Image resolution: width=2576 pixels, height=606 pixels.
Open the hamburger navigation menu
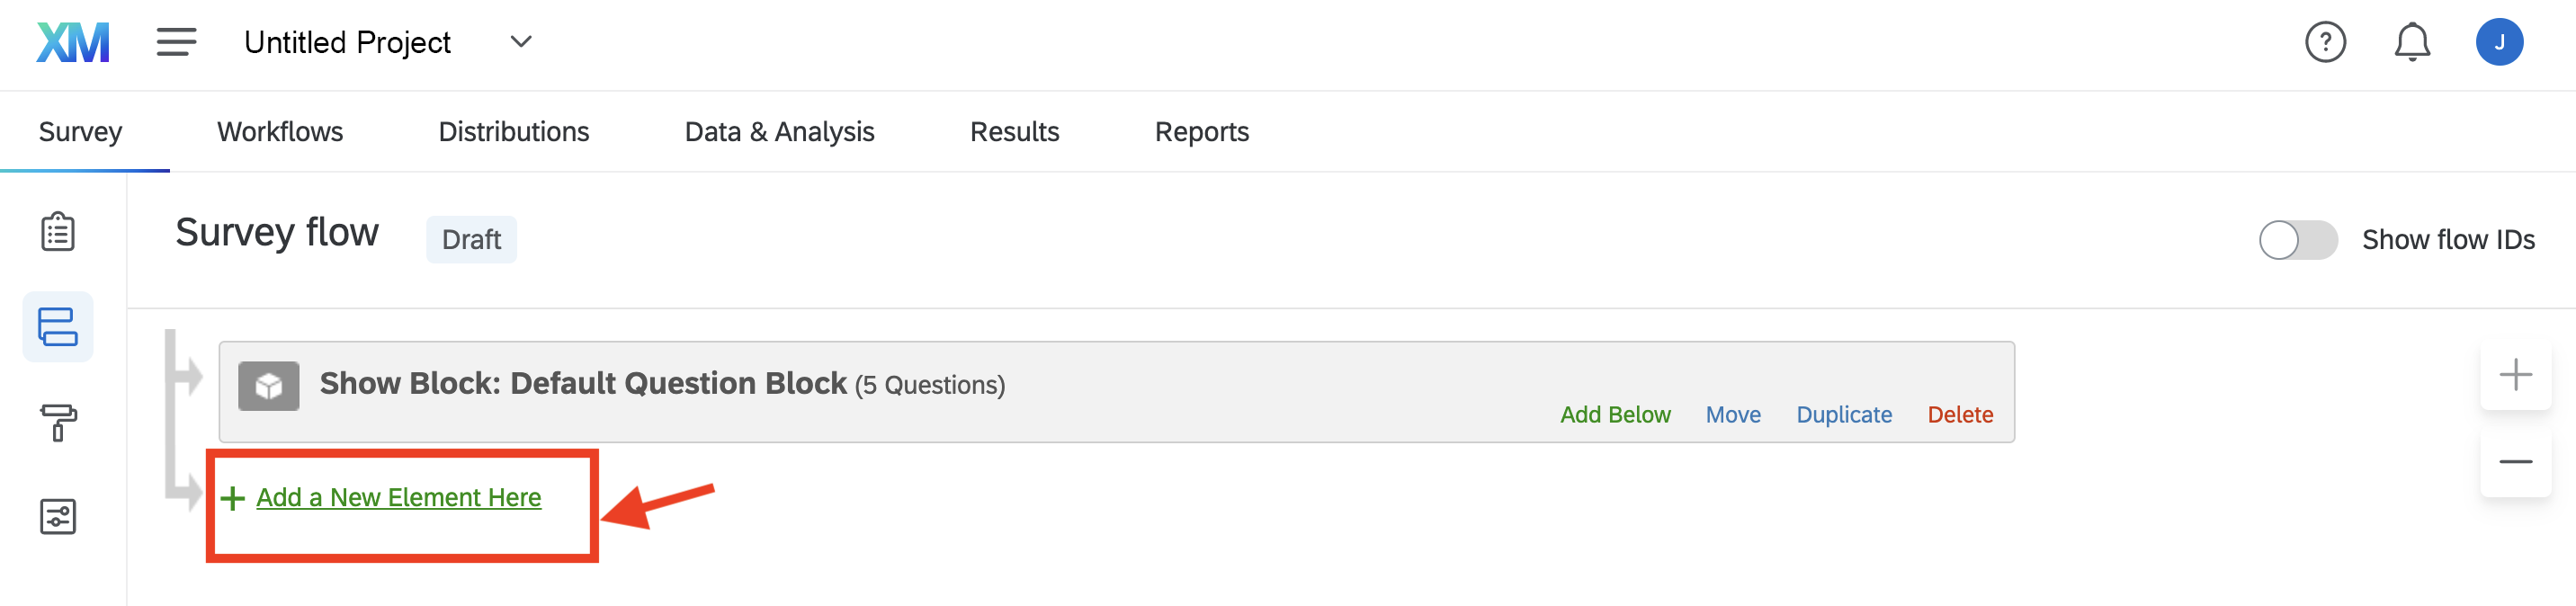point(176,42)
